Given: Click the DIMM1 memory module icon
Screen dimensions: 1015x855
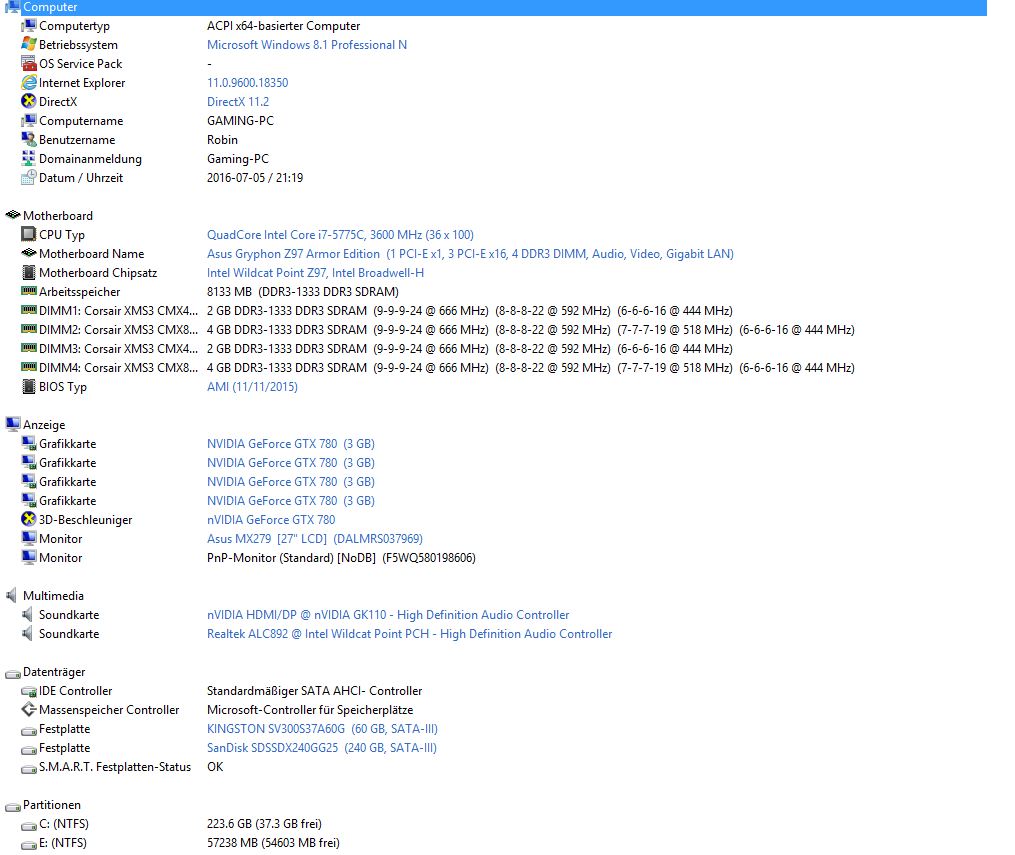Looking at the screenshot, I should click(28, 311).
